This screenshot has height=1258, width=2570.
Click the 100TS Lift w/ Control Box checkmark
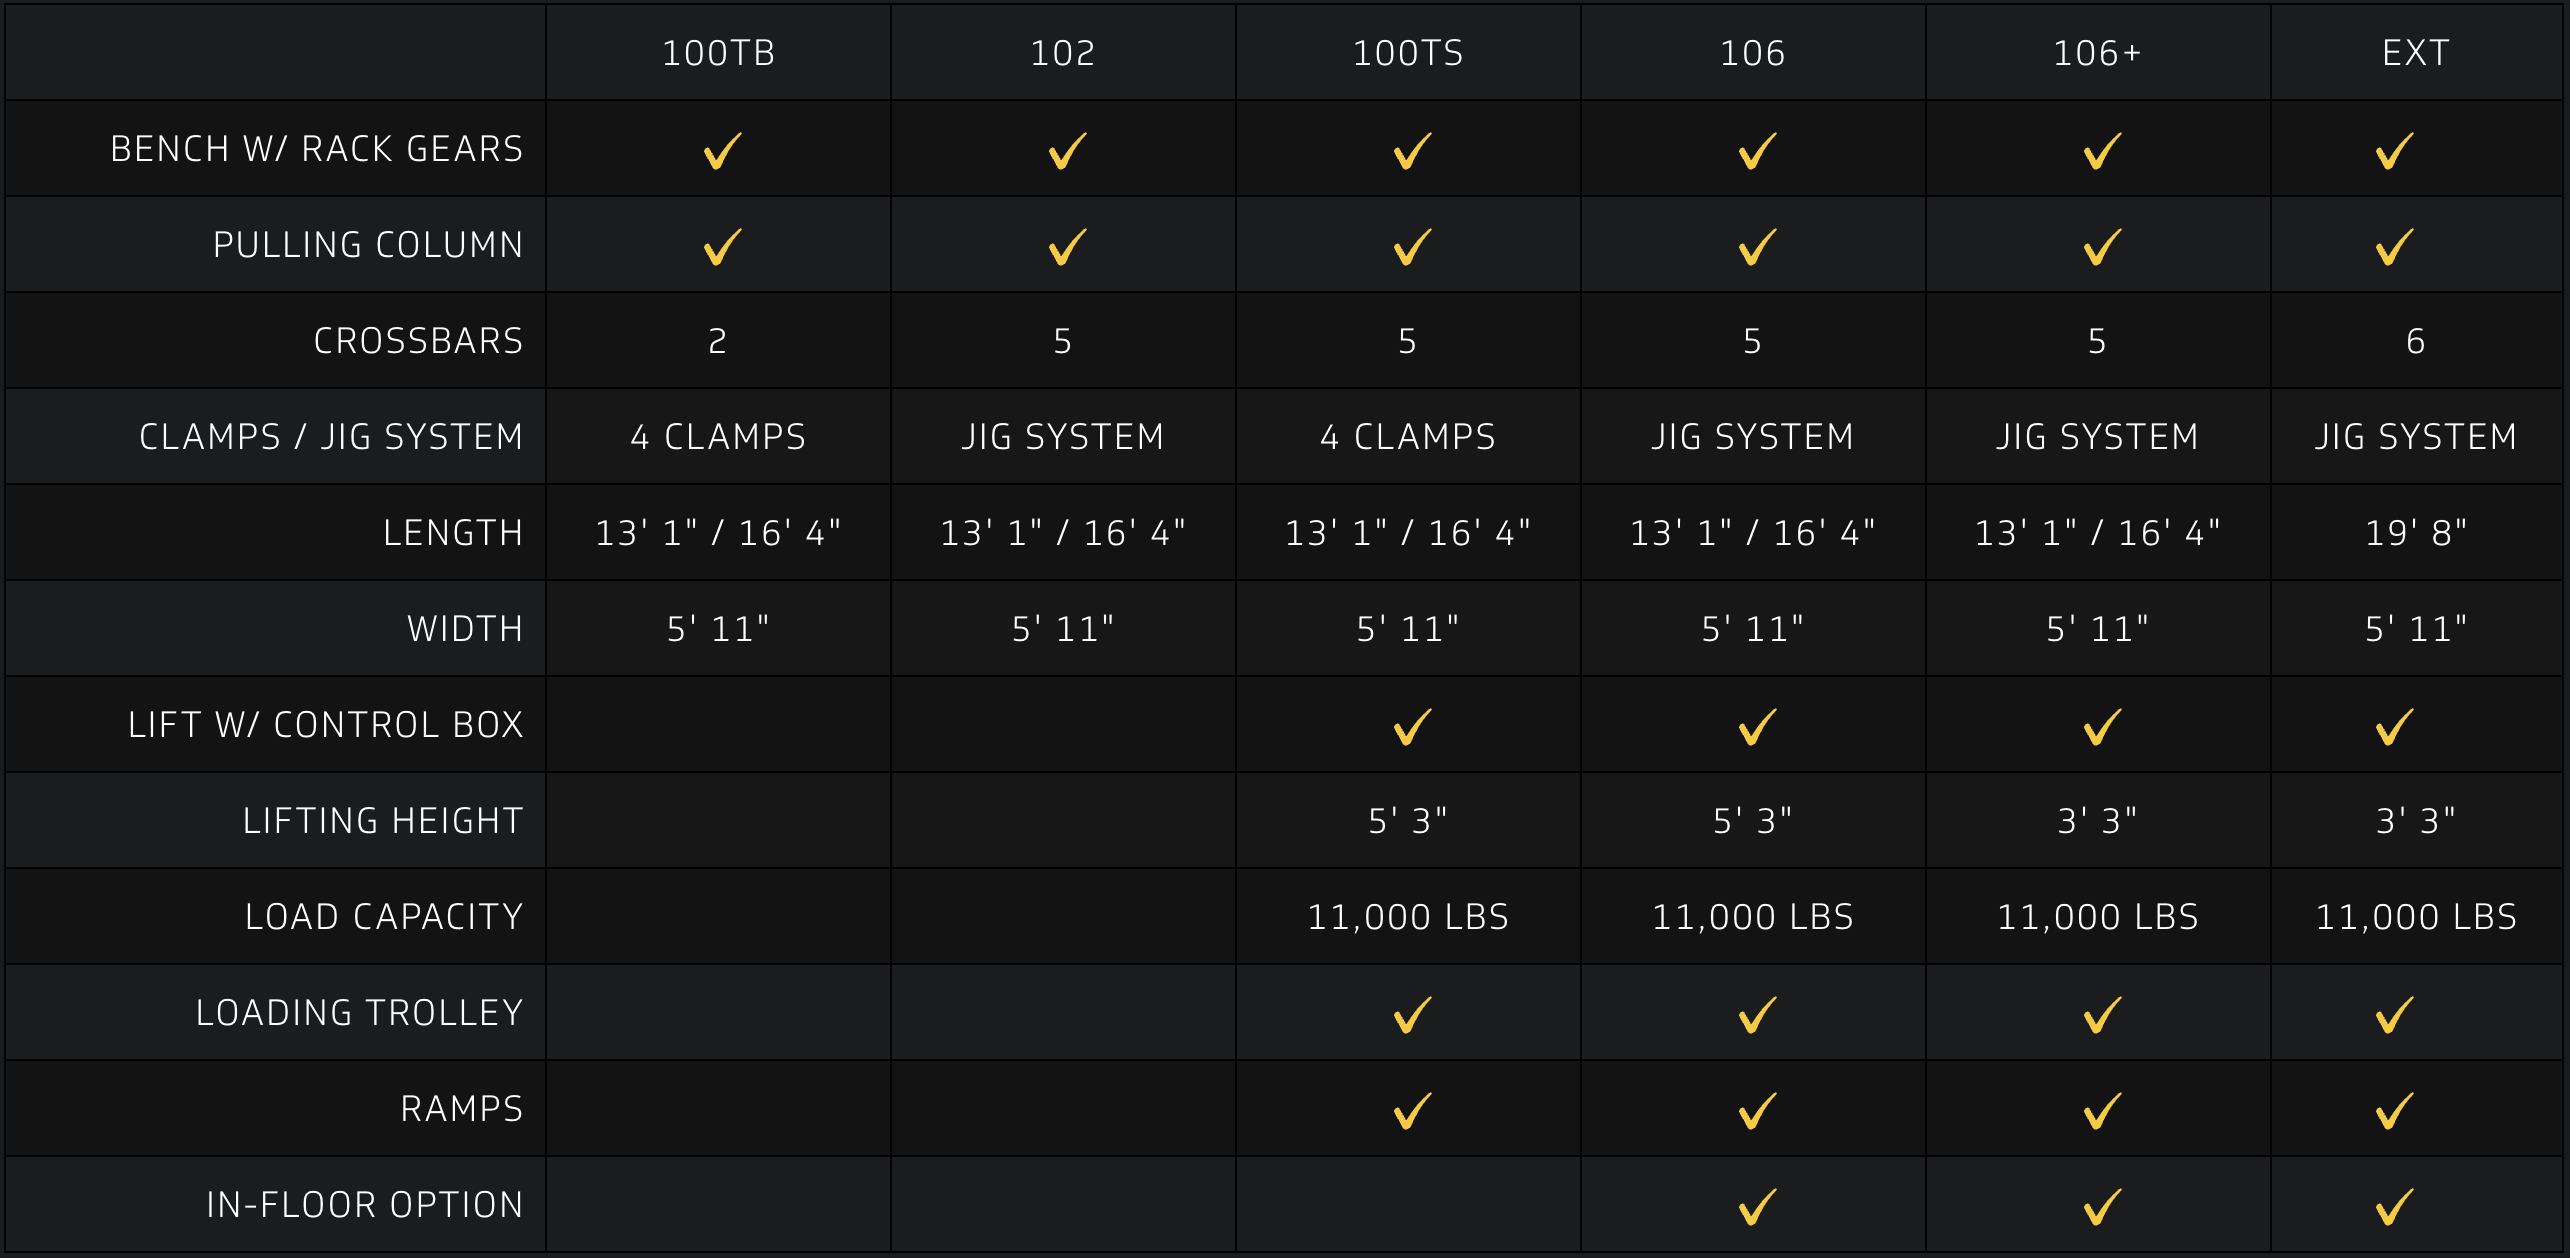(x=1412, y=727)
